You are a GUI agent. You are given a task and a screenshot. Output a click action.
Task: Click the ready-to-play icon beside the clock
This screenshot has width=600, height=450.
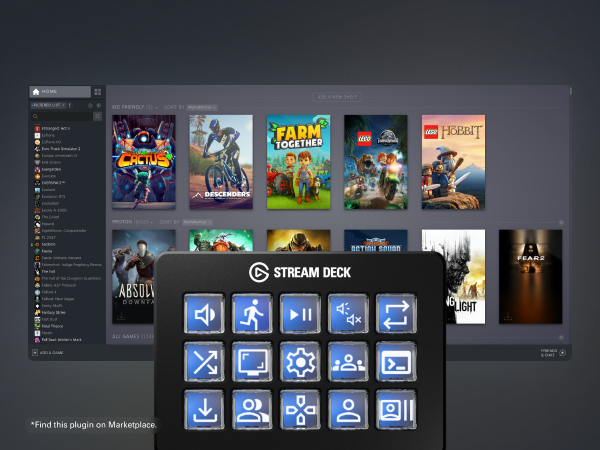pyautogui.click(x=99, y=105)
